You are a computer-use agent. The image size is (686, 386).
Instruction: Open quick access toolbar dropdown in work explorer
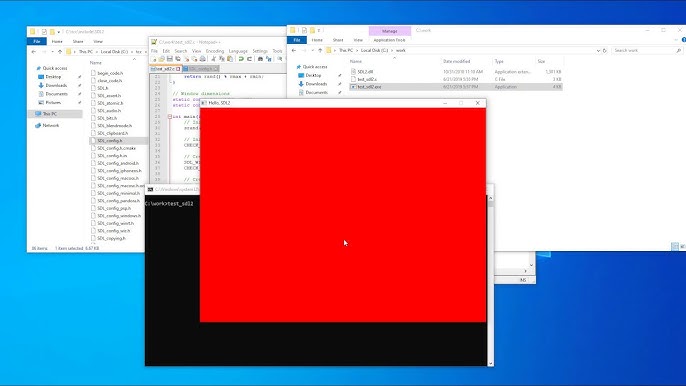[319, 30]
